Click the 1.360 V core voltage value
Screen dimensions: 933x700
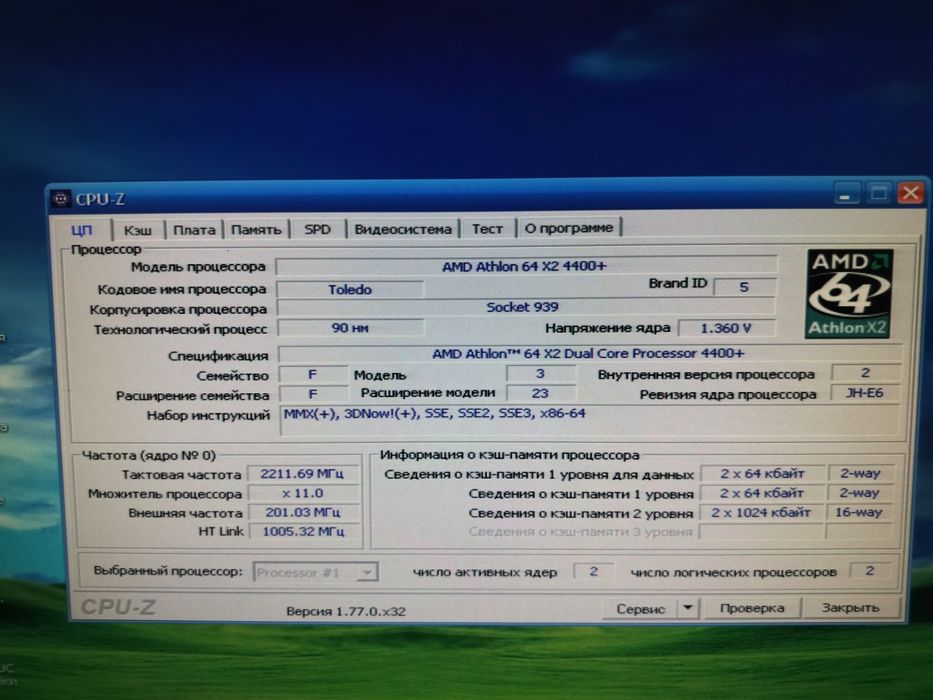point(727,328)
